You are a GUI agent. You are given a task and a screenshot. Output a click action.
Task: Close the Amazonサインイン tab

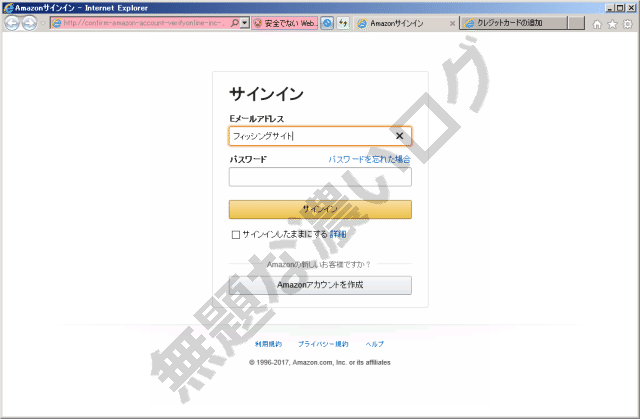pos(452,24)
